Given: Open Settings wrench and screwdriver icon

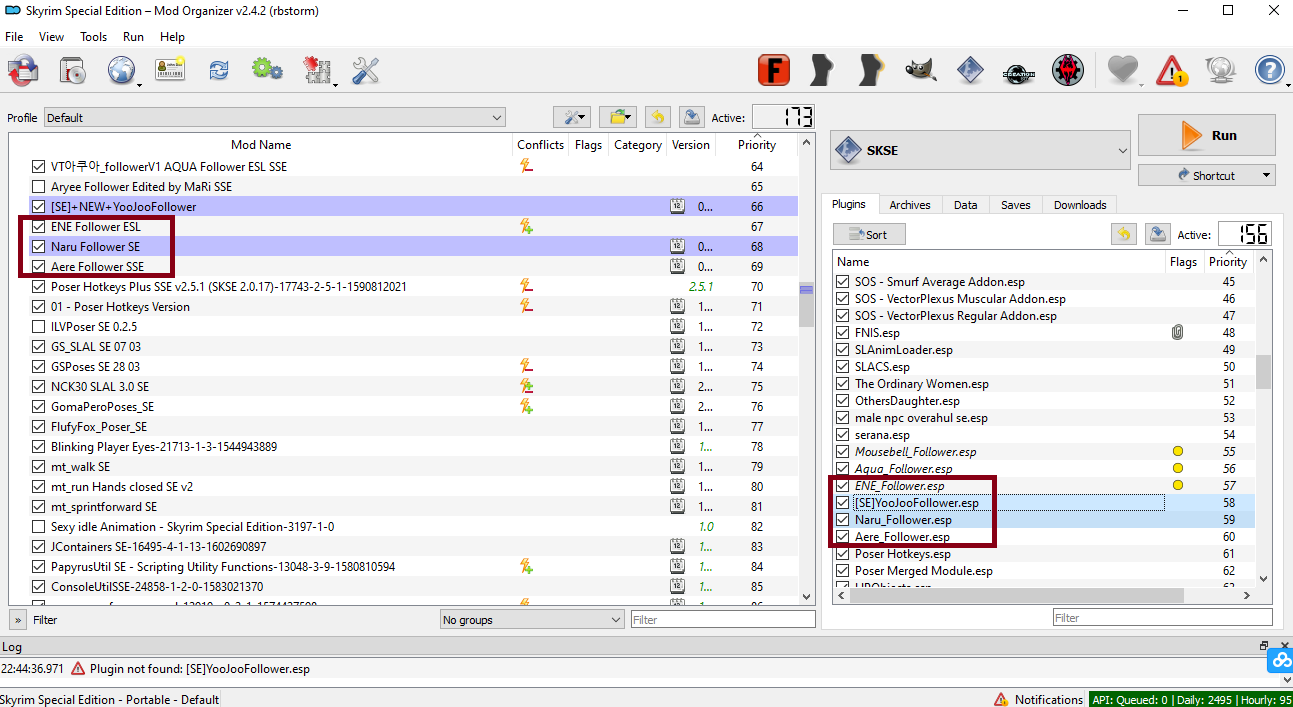Looking at the screenshot, I should point(365,70).
